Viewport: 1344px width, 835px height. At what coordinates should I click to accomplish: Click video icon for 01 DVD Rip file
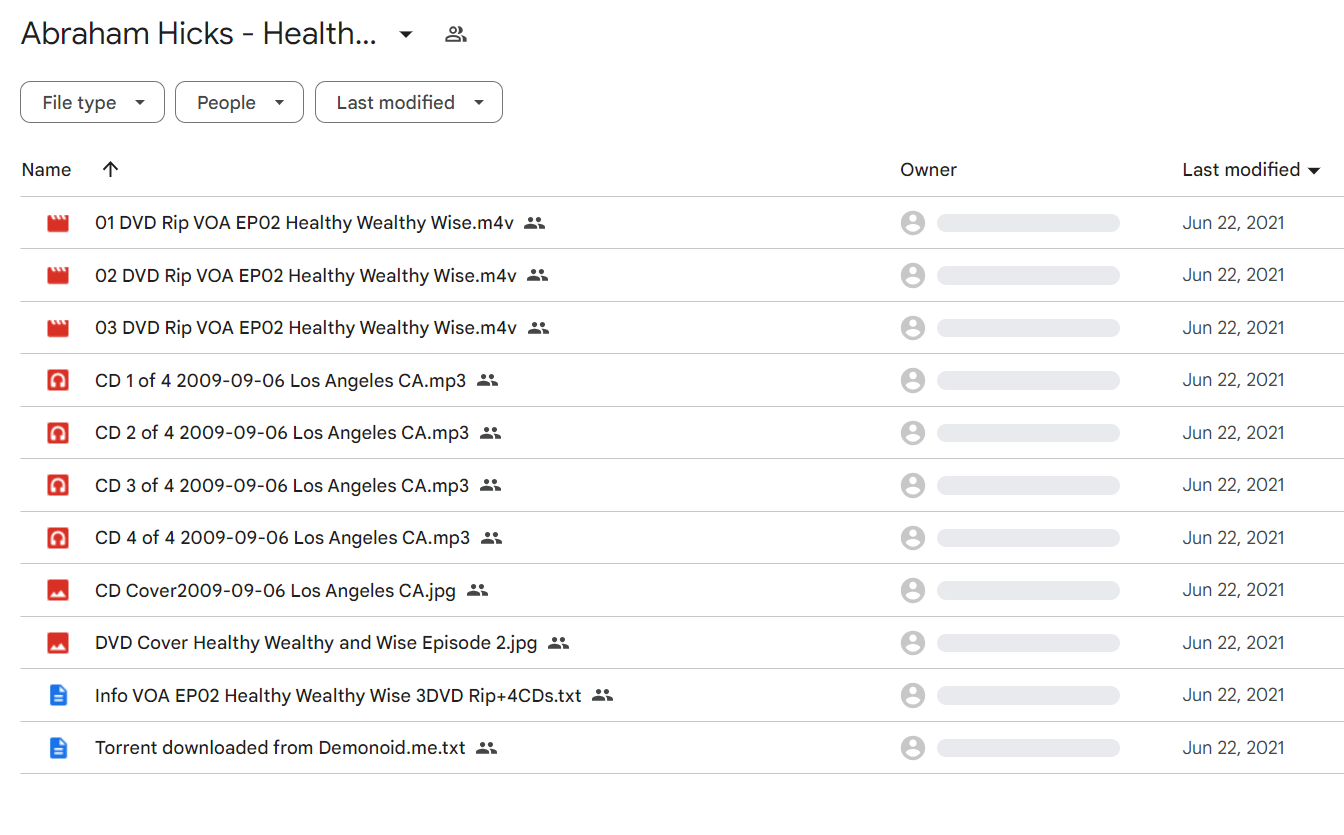coord(58,223)
